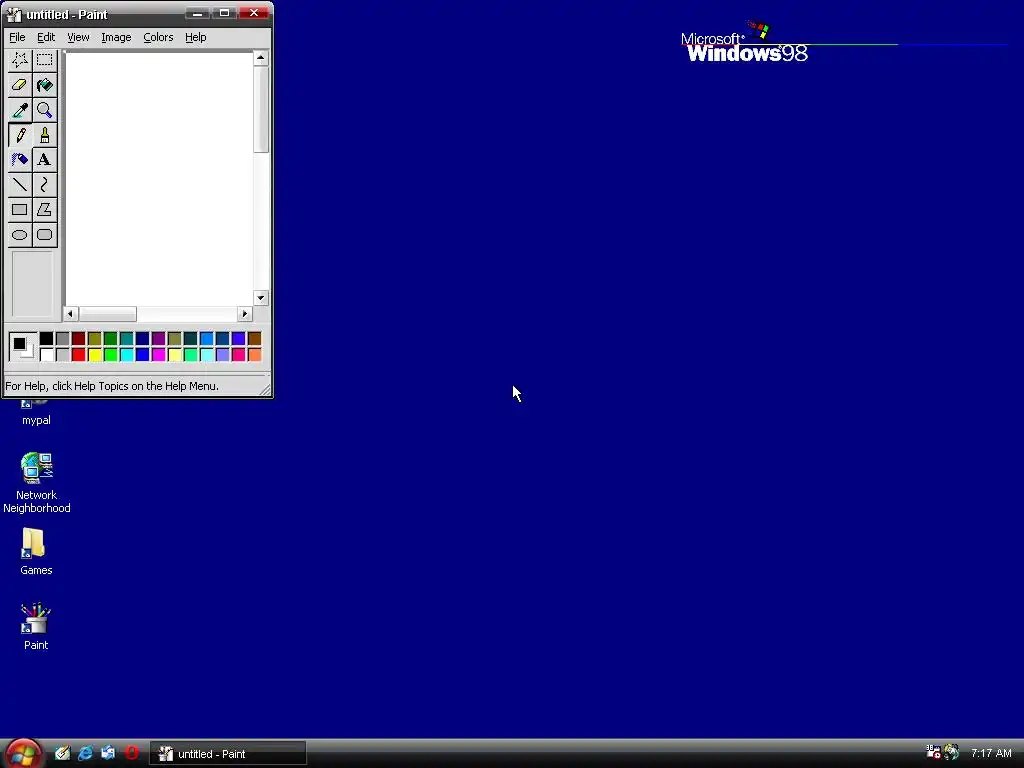Click the window resize grip corner
Screen dimensions: 1024x768
pos(265,390)
